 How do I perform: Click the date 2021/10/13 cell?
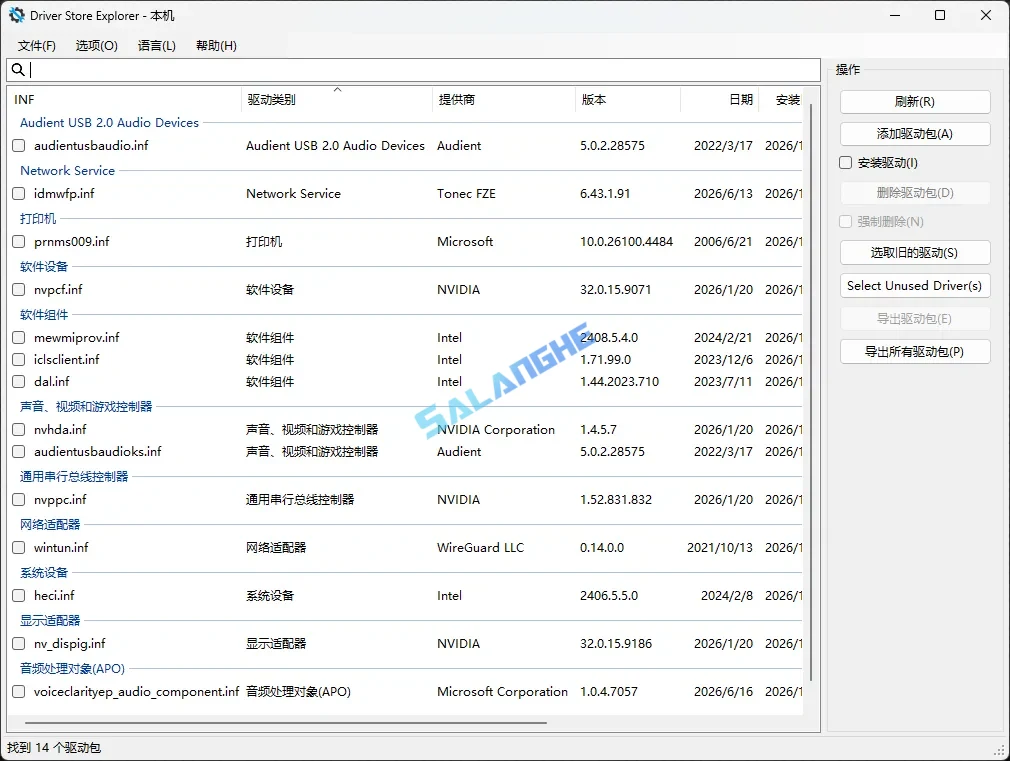[719, 548]
